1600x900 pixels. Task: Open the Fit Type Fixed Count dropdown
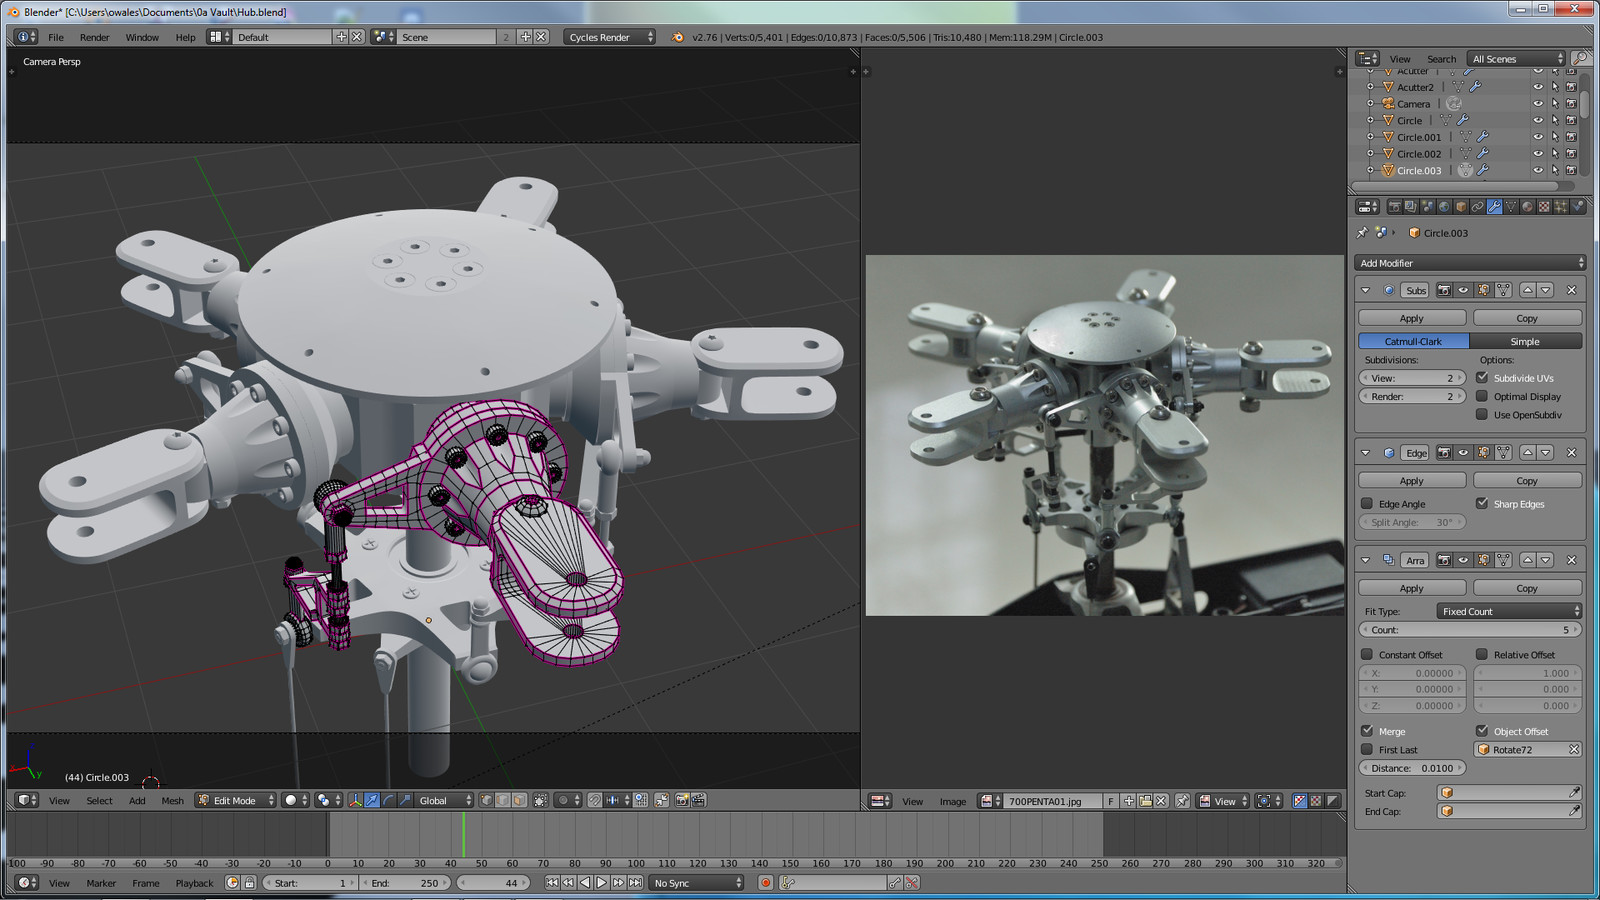tap(1509, 611)
